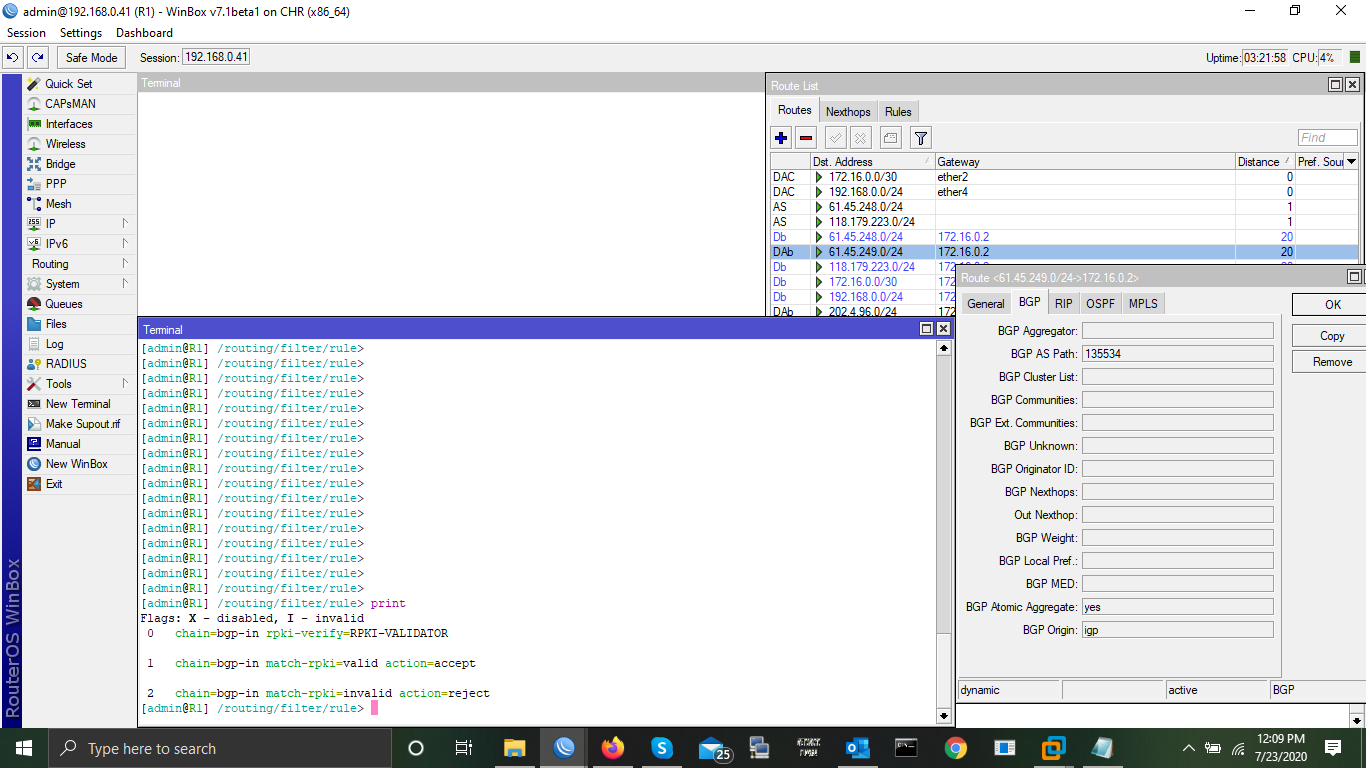Open Manual from sidebar
The image size is (1366, 768).
coord(63,444)
